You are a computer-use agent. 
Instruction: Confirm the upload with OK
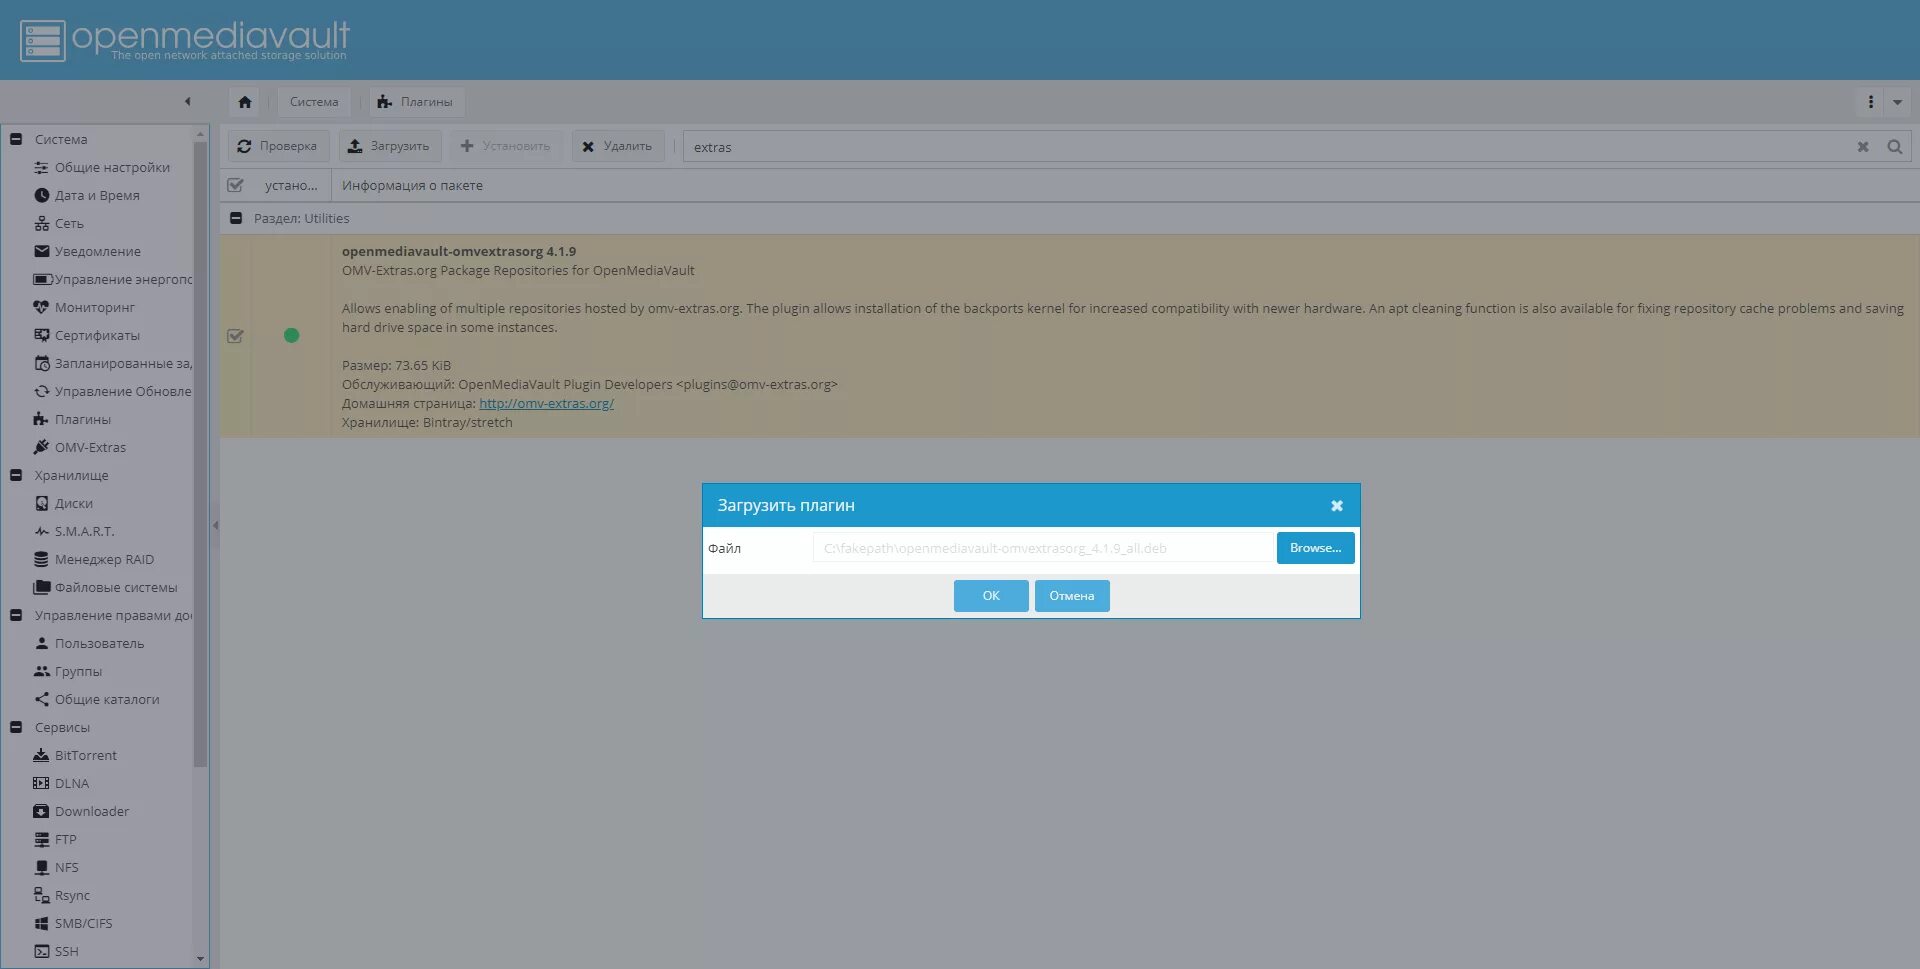coord(991,596)
